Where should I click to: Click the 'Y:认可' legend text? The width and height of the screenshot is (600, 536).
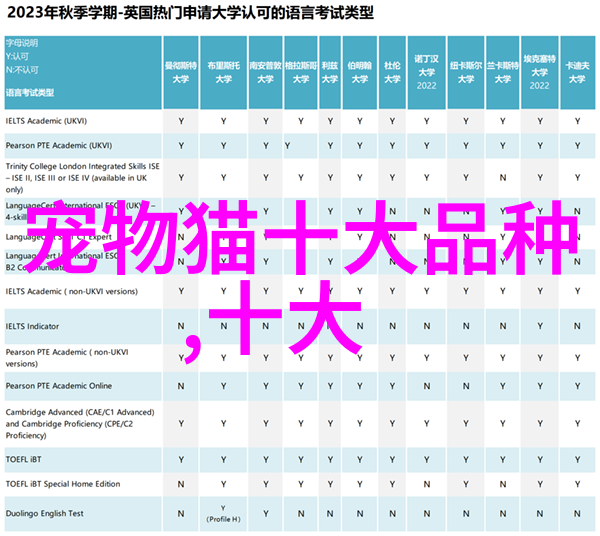(17, 57)
